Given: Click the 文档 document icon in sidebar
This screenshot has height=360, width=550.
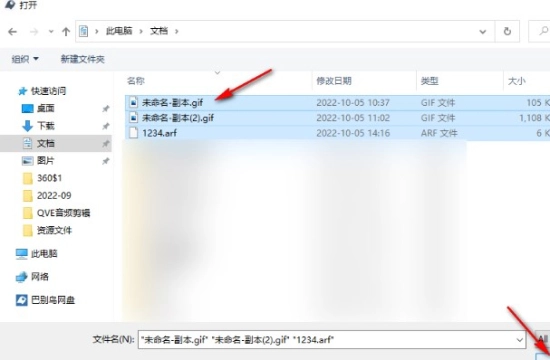Looking at the screenshot, I should pos(27,143).
